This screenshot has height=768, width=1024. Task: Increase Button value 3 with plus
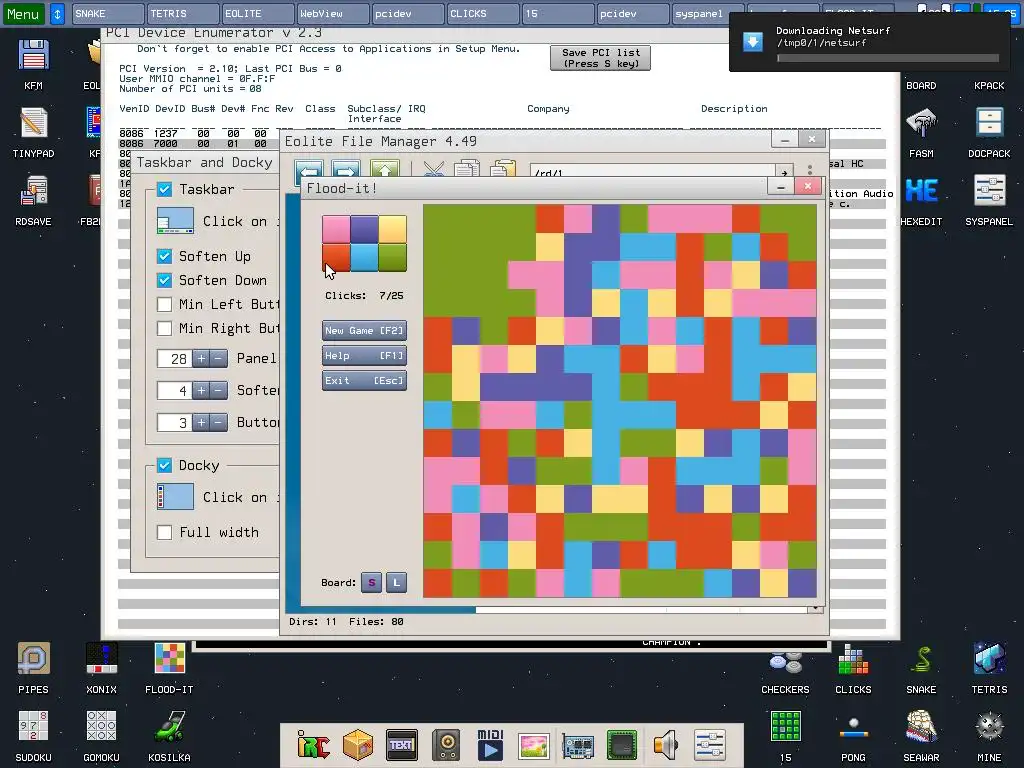[x=201, y=423]
